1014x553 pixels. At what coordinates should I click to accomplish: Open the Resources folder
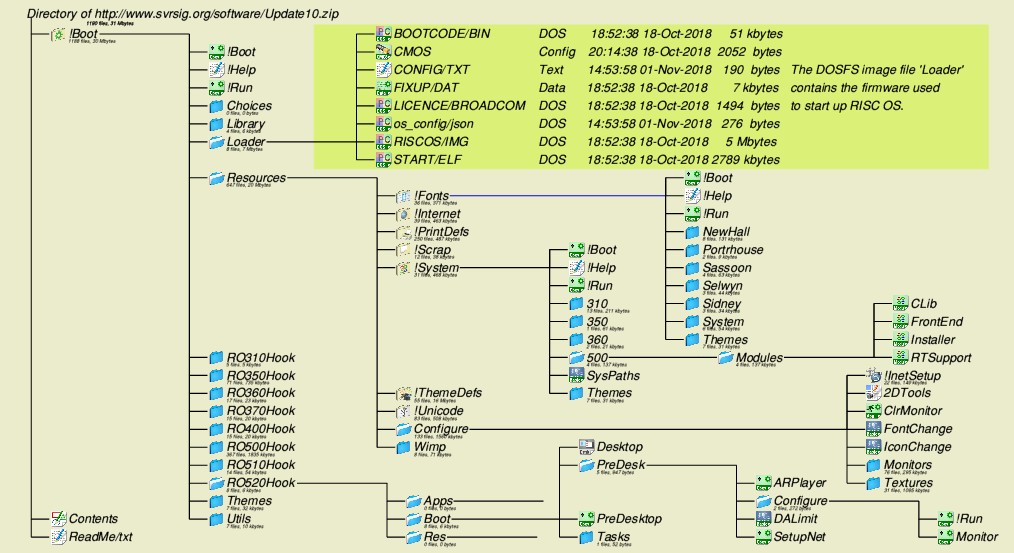(x=217, y=178)
